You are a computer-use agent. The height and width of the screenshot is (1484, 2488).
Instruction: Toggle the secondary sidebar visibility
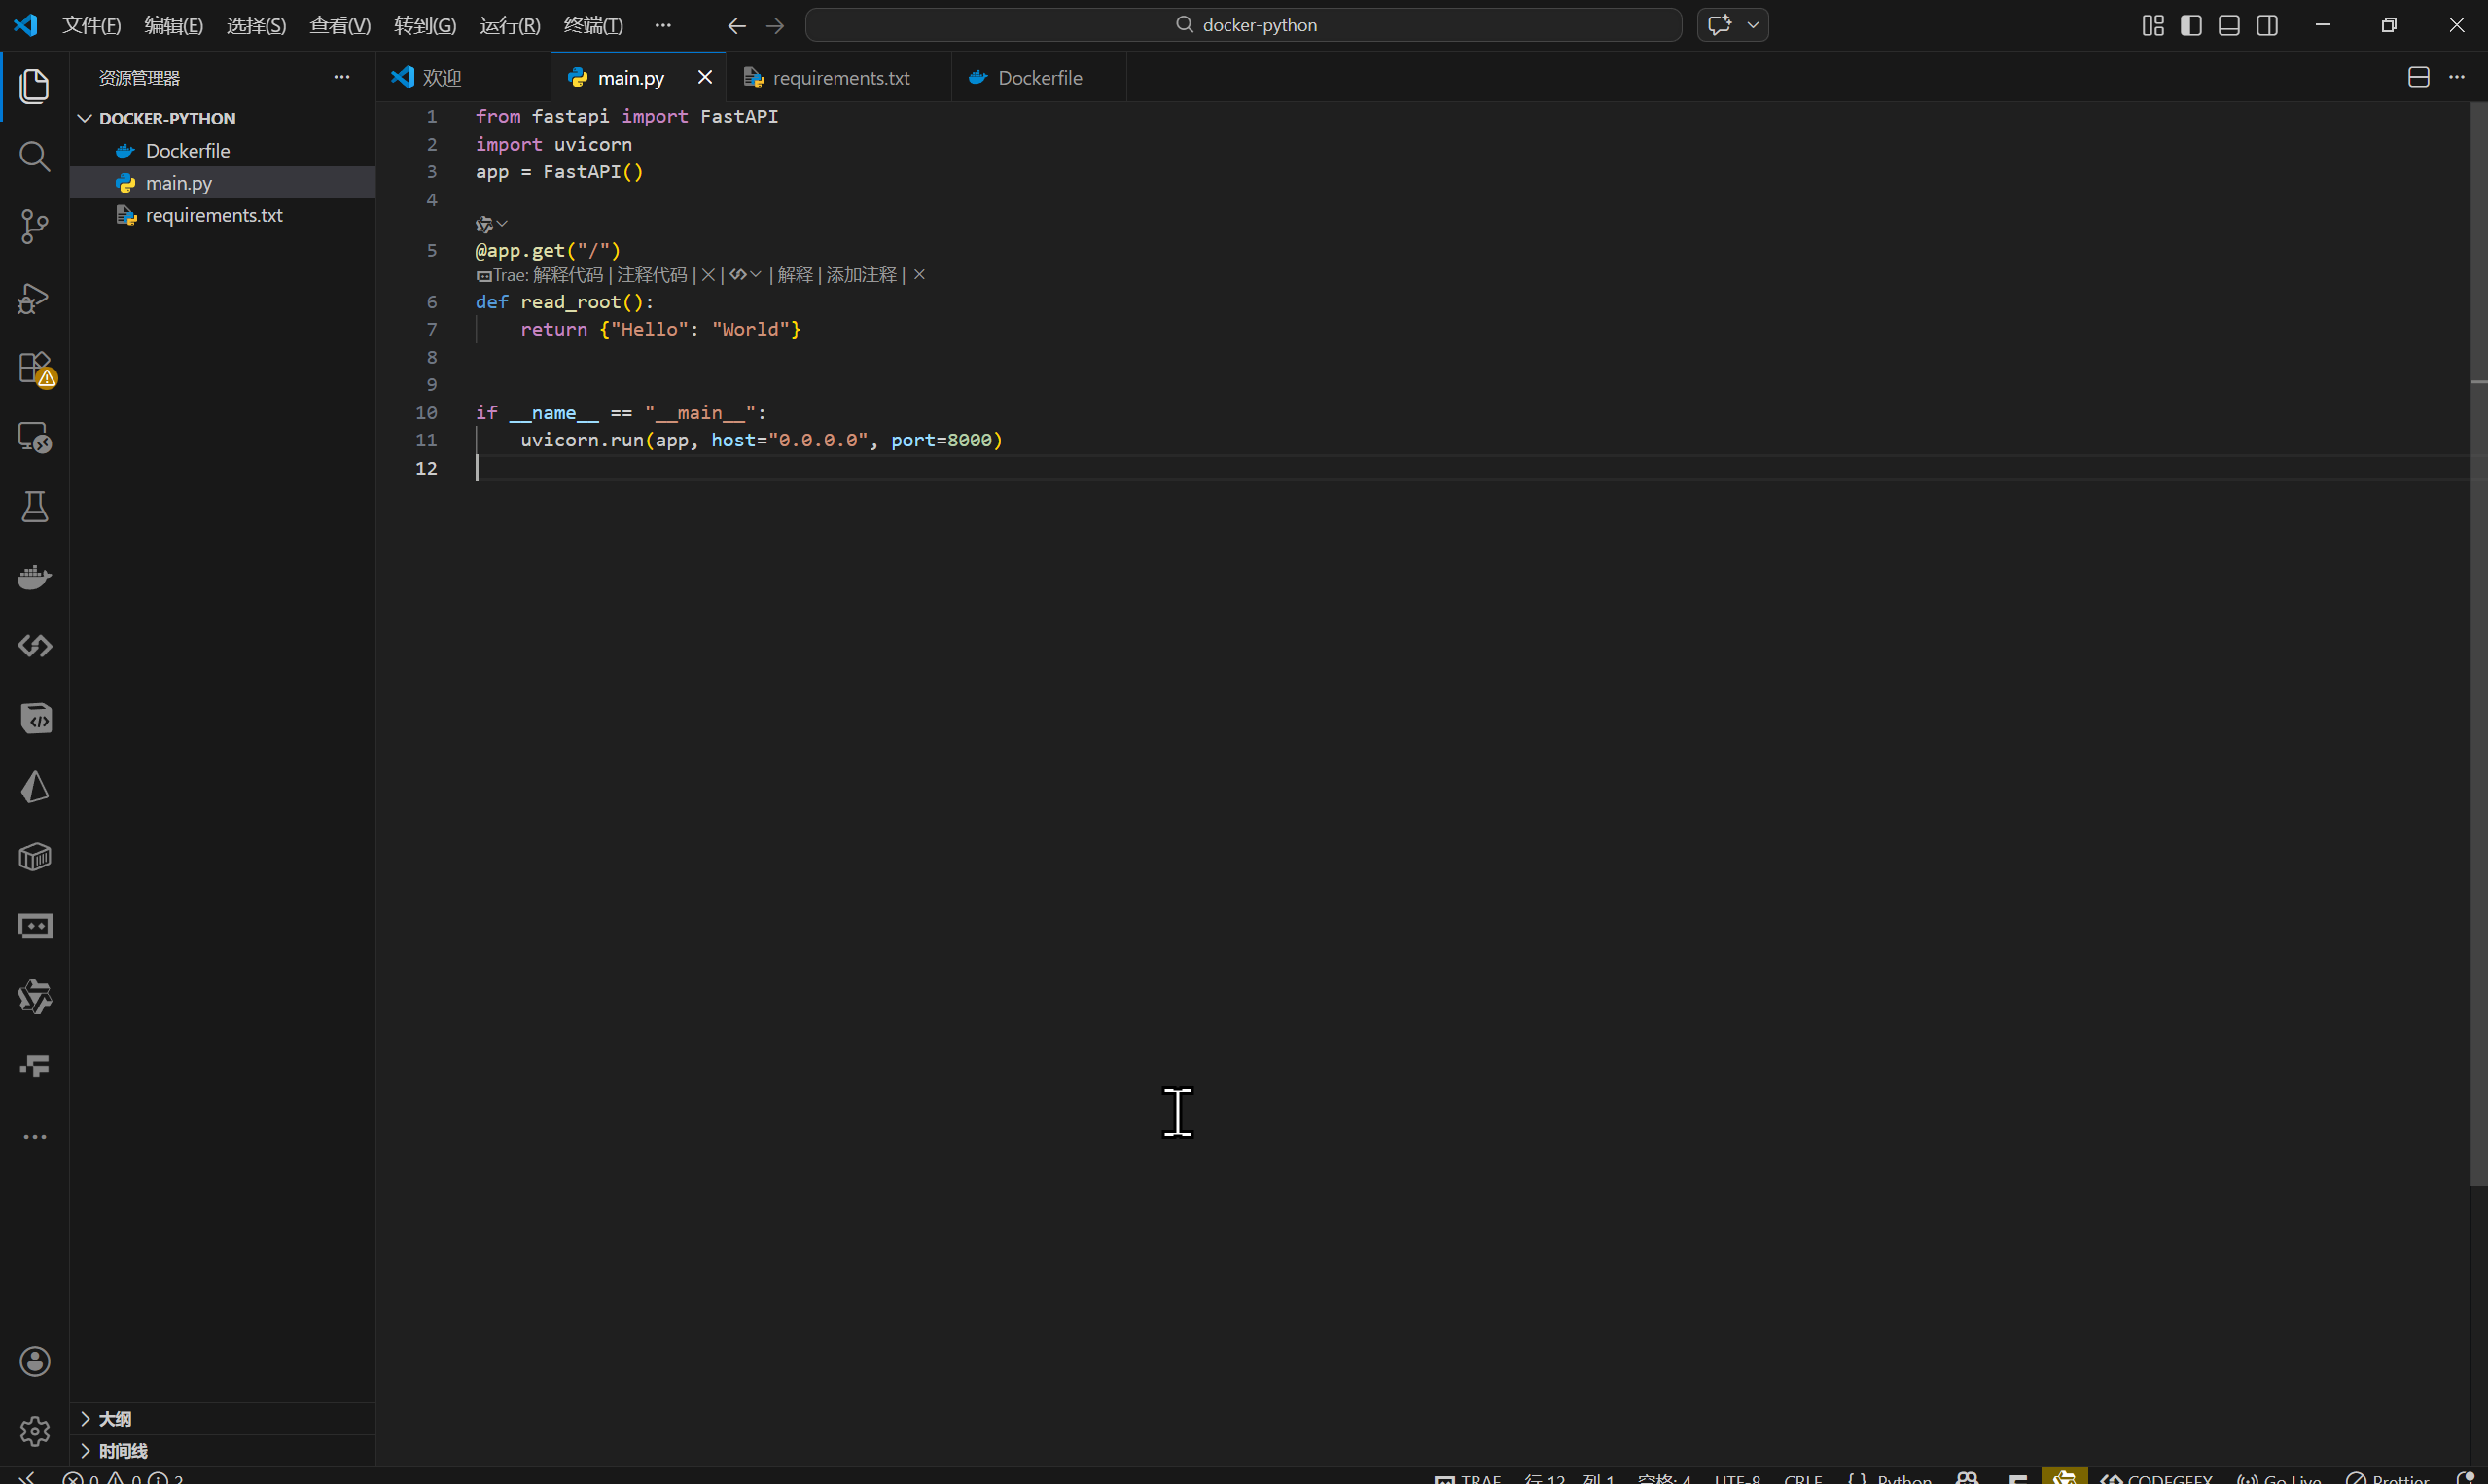click(x=2267, y=25)
